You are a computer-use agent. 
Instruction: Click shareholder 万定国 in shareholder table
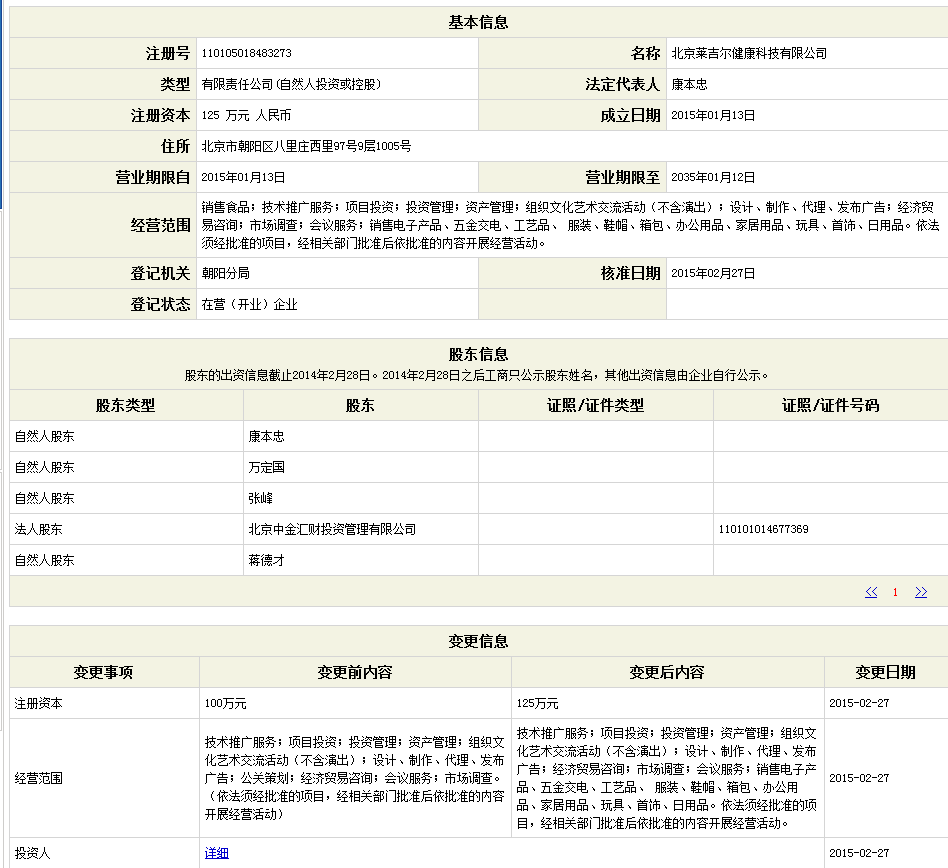pos(266,467)
